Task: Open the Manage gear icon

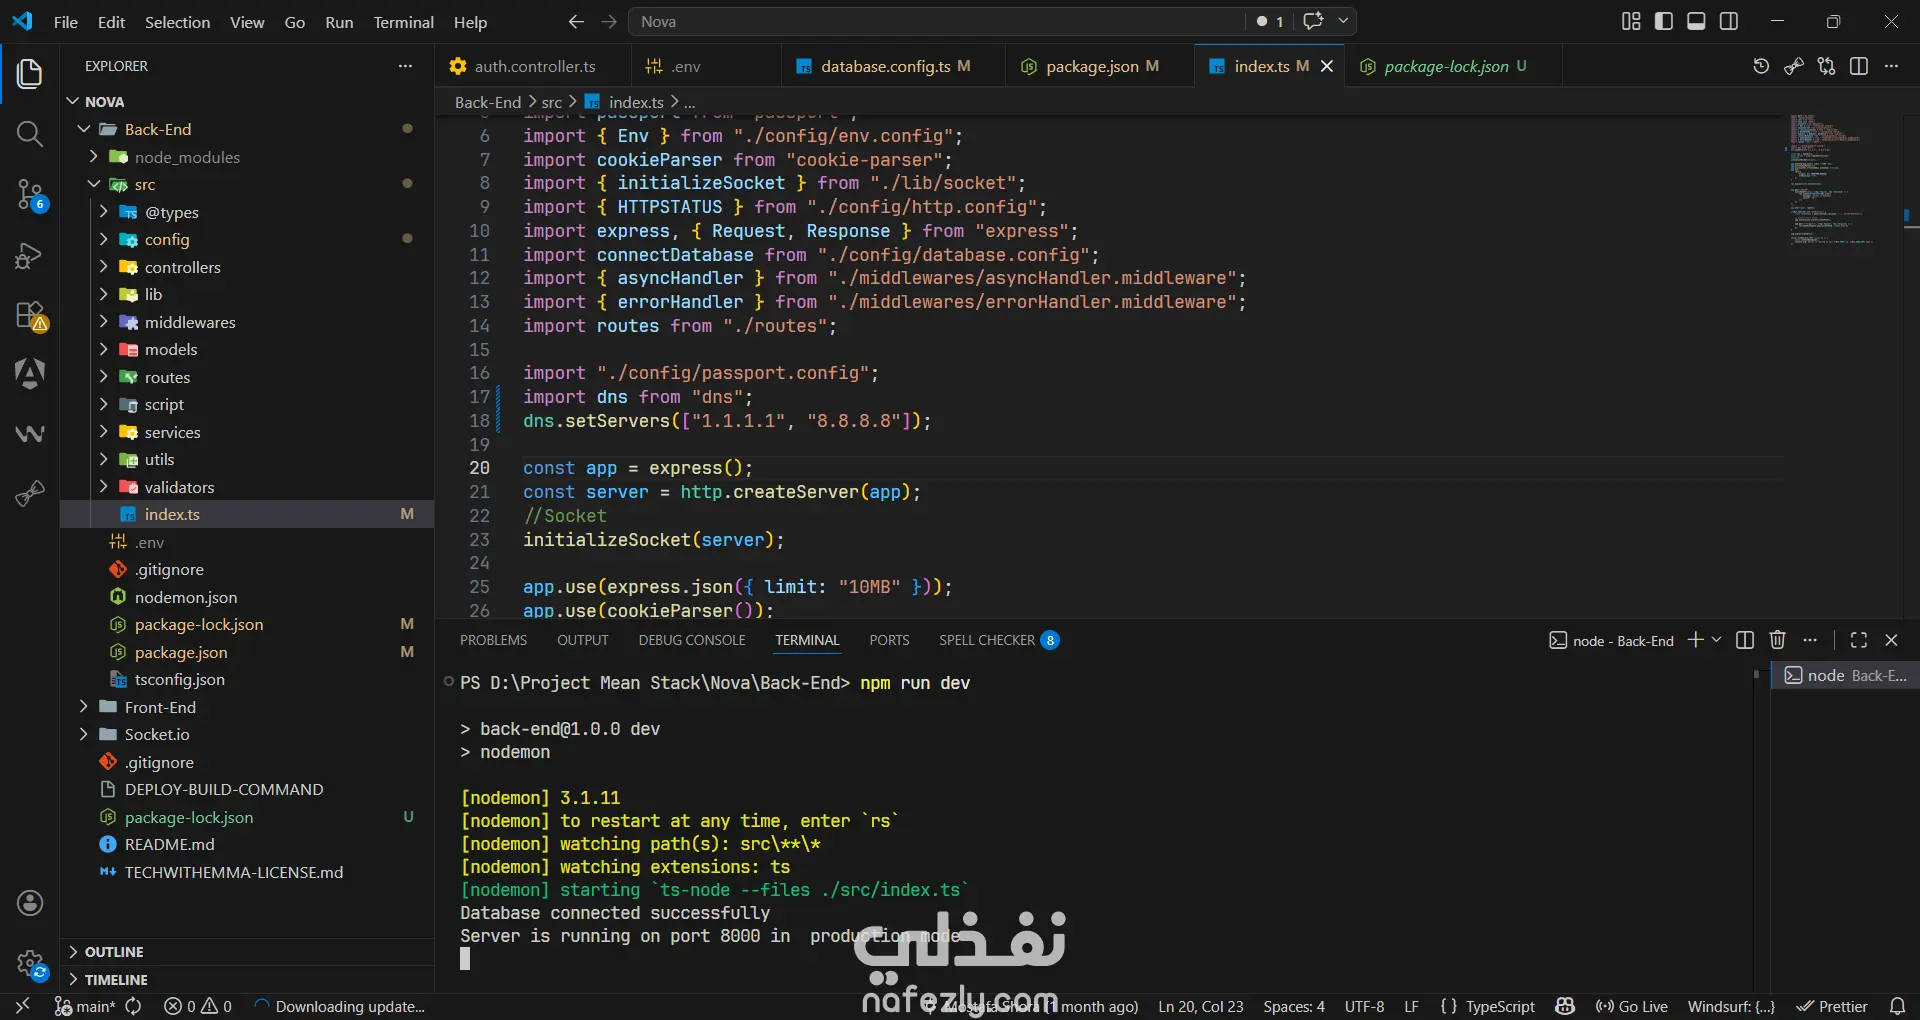Action: pyautogui.click(x=29, y=963)
